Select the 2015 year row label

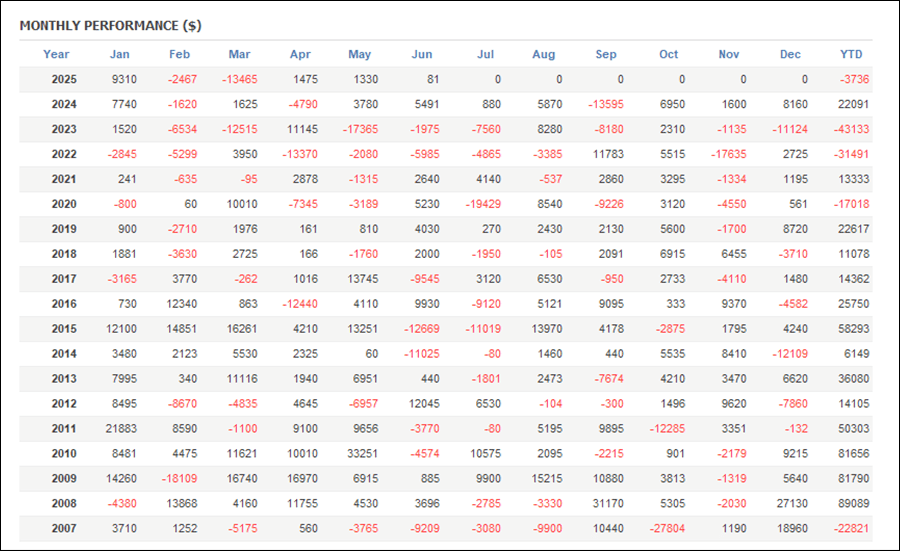pyautogui.click(x=64, y=329)
